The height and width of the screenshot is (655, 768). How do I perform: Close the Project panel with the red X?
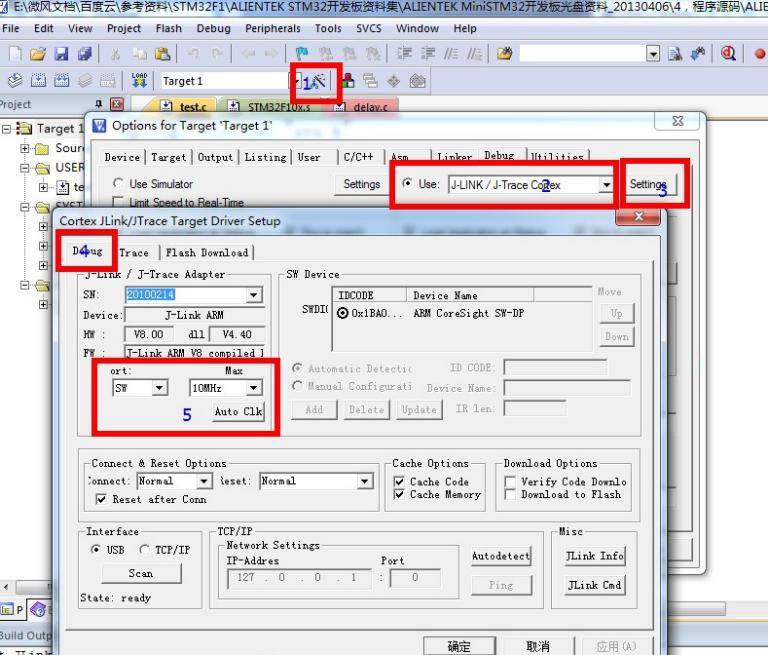click(x=117, y=104)
